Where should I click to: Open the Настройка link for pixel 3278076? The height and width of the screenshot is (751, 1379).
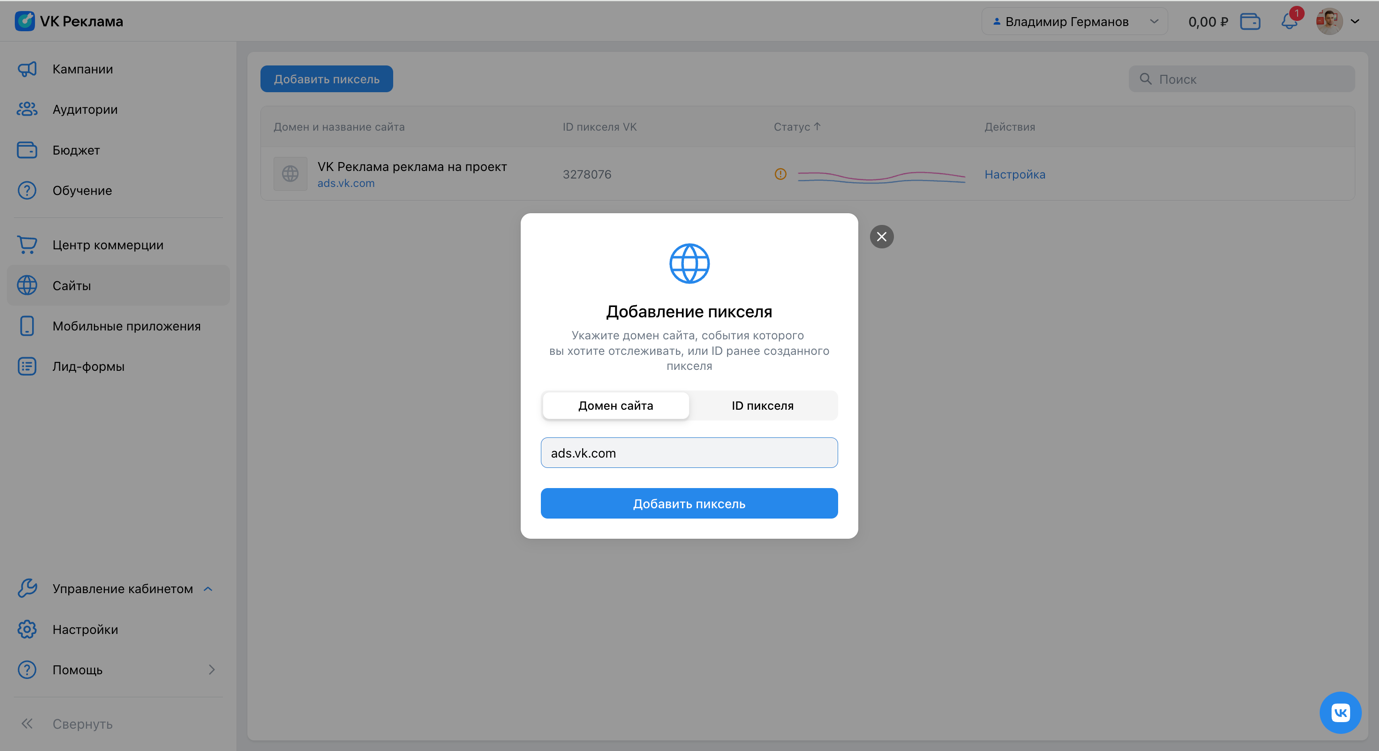(1015, 174)
